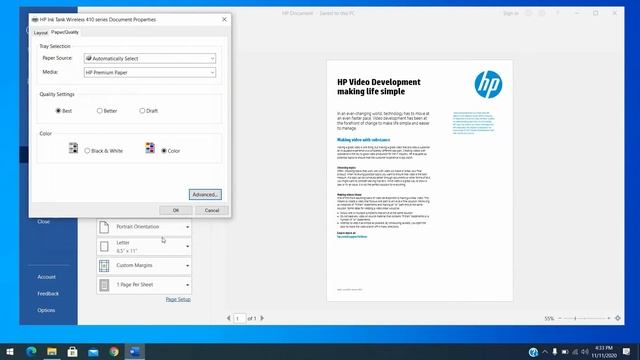Viewport: 640px width, 360px height.
Task: Choose the Color radio option
Action: (164, 151)
